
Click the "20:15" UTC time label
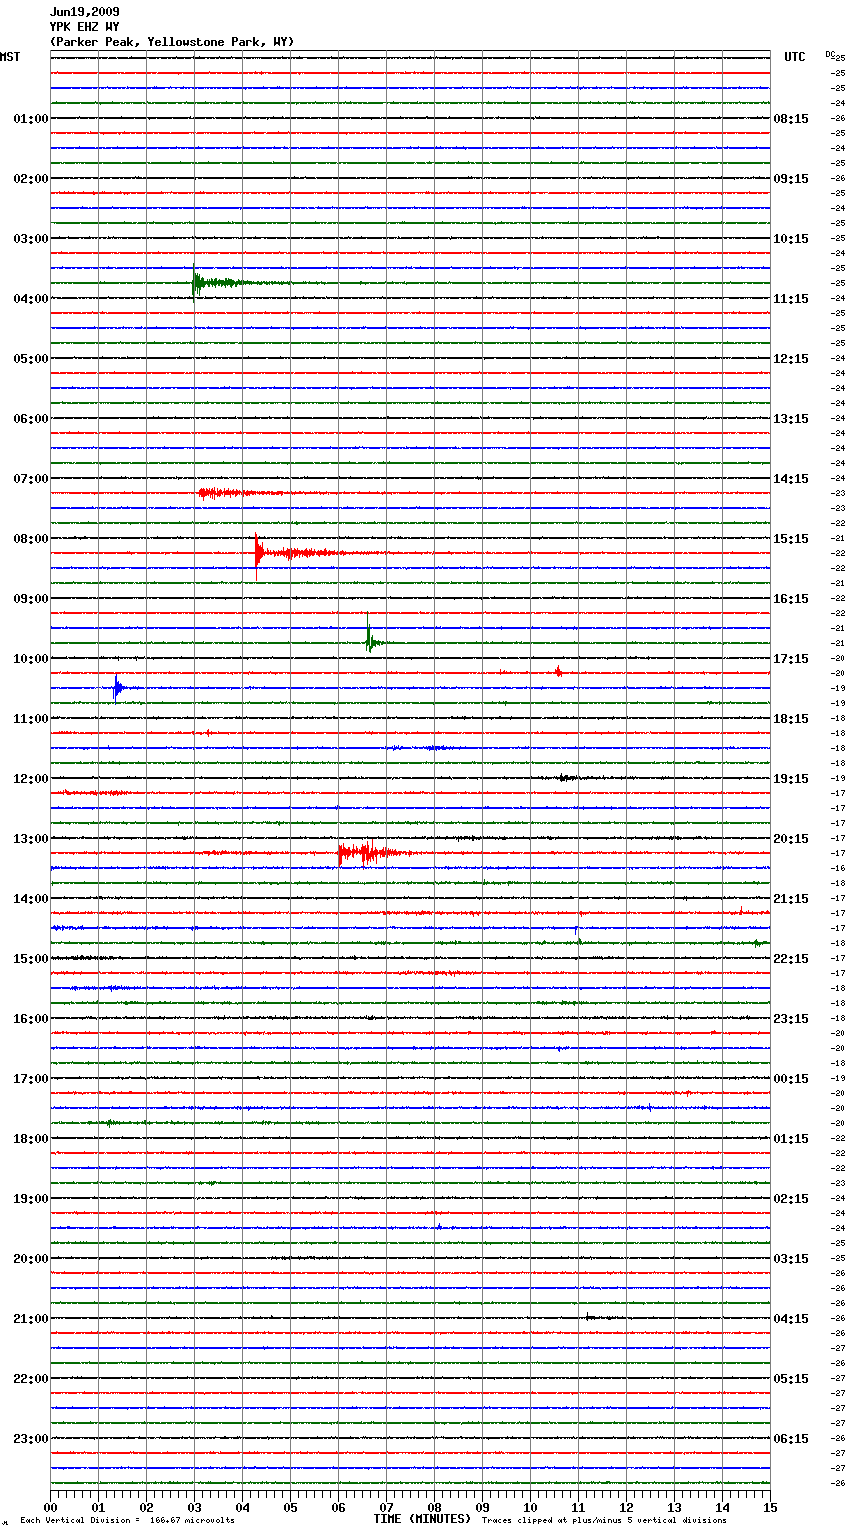click(791, 839)
